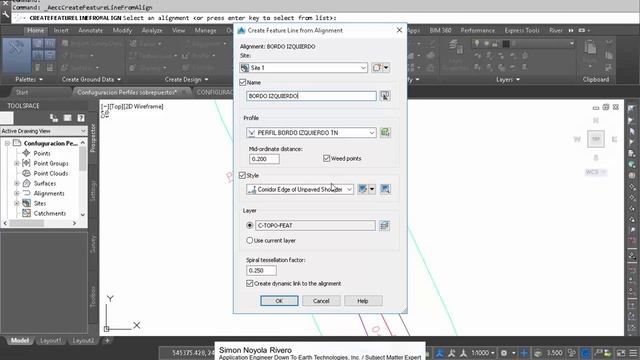640x360 pixels.
Task: Toggle the Weed points checkbox
Action: [x=327, y=158]
